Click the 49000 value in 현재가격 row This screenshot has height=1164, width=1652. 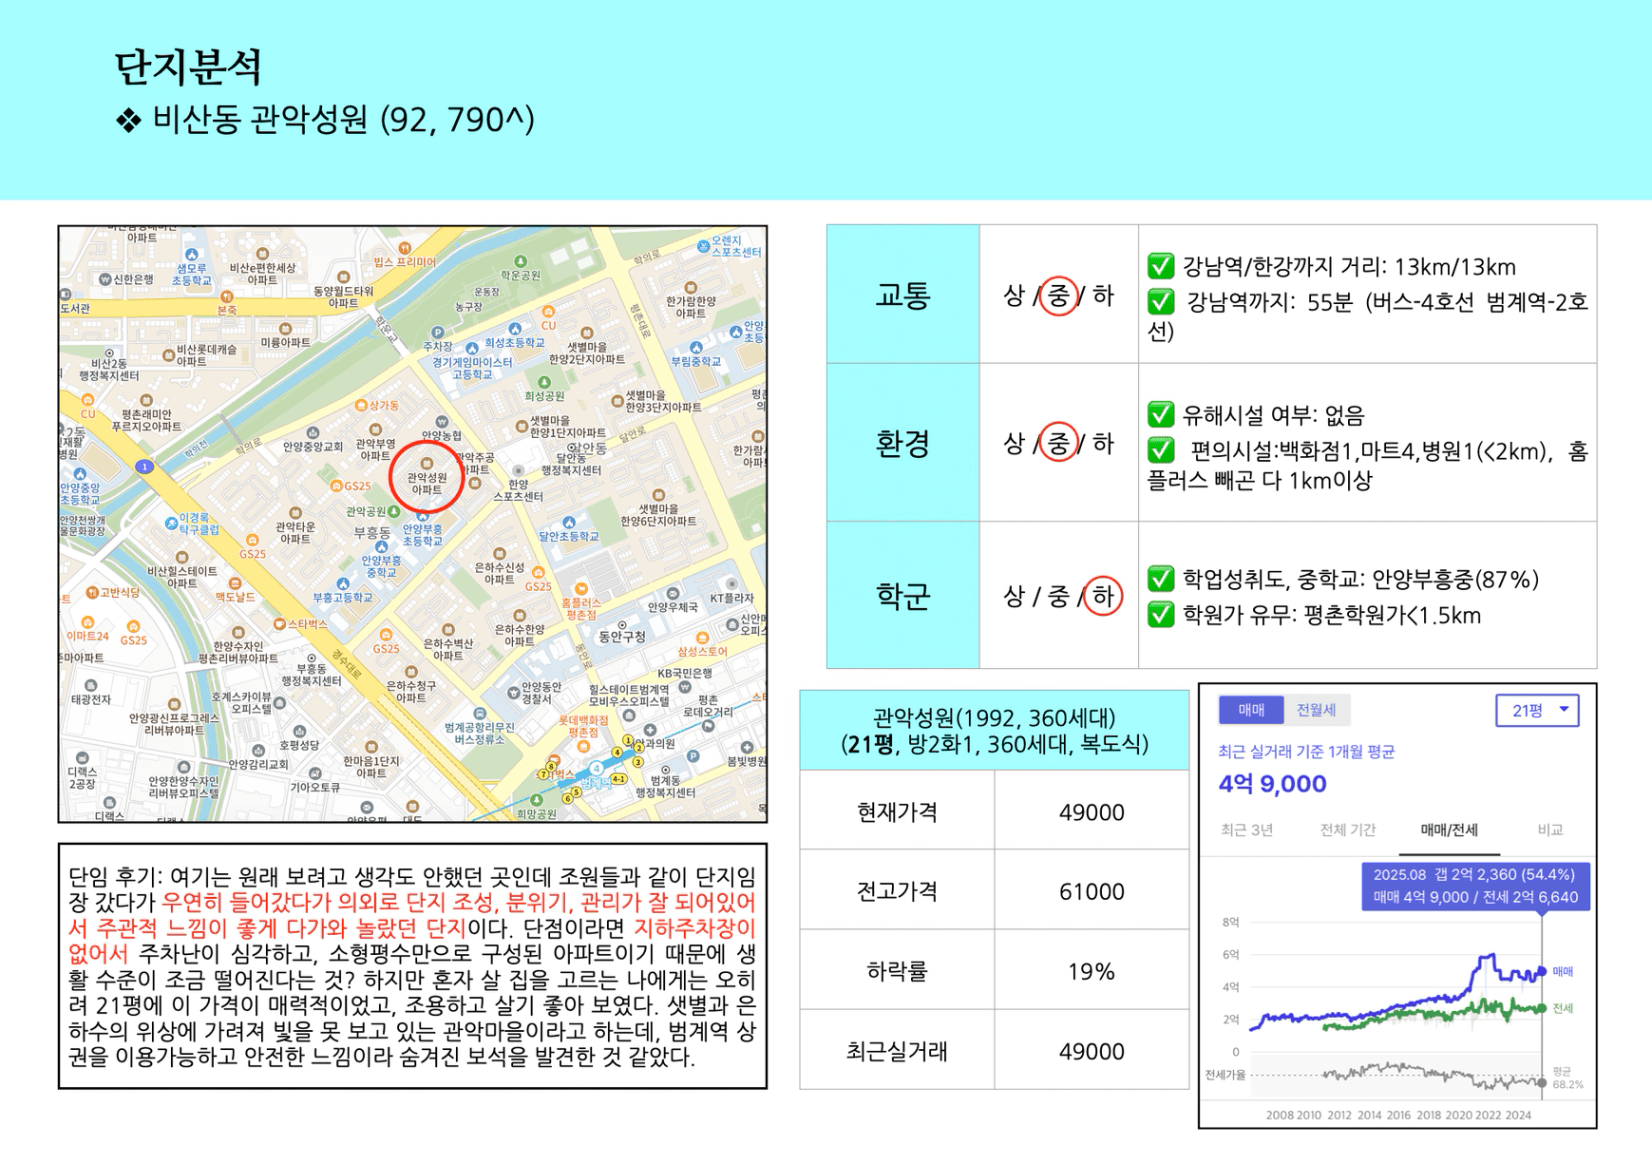click(1091, 812)
